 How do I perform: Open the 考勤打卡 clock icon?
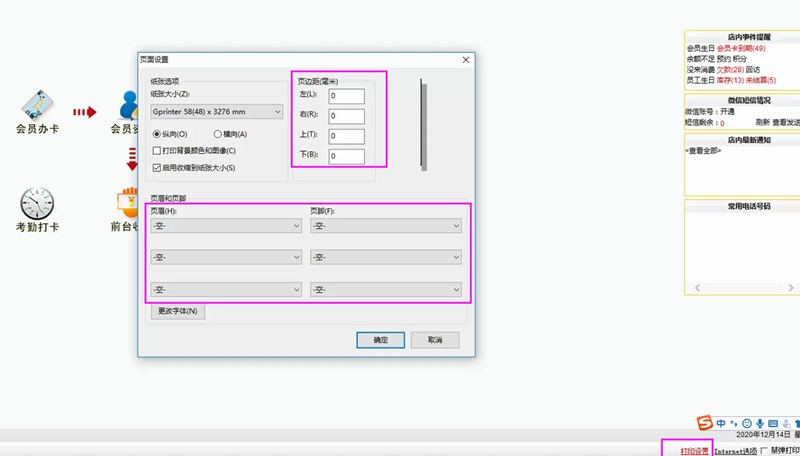point(37,203)
